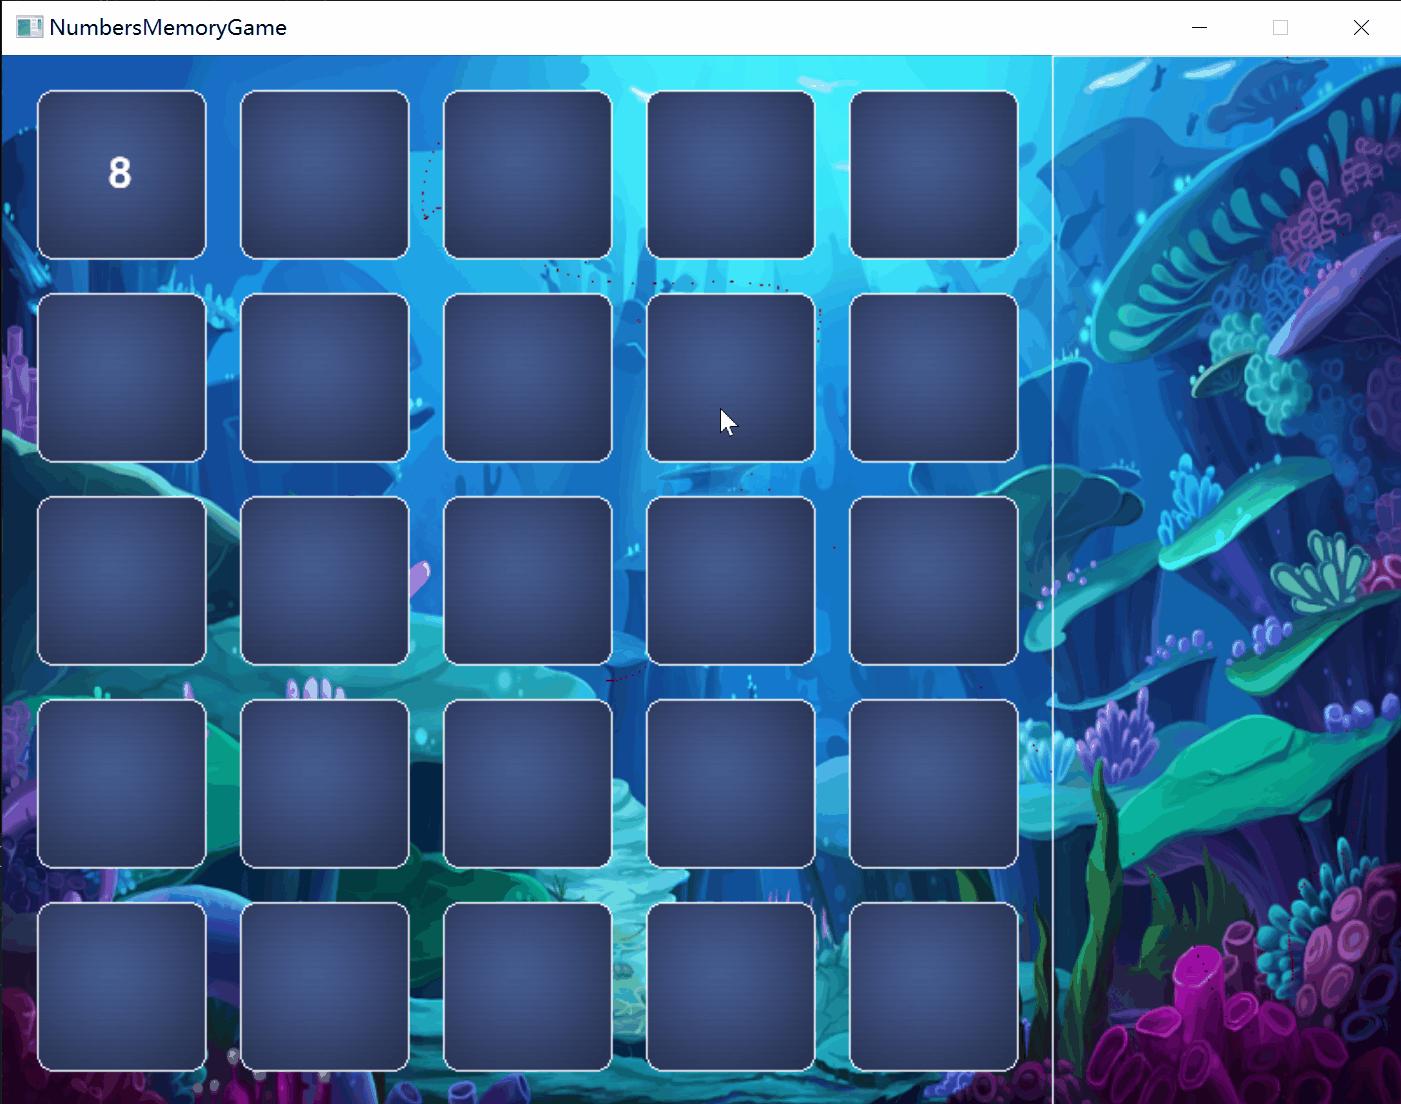Reveal the middle card in the bottom row
This screenshot has height=1104, width=1401.
pos(527,987)
